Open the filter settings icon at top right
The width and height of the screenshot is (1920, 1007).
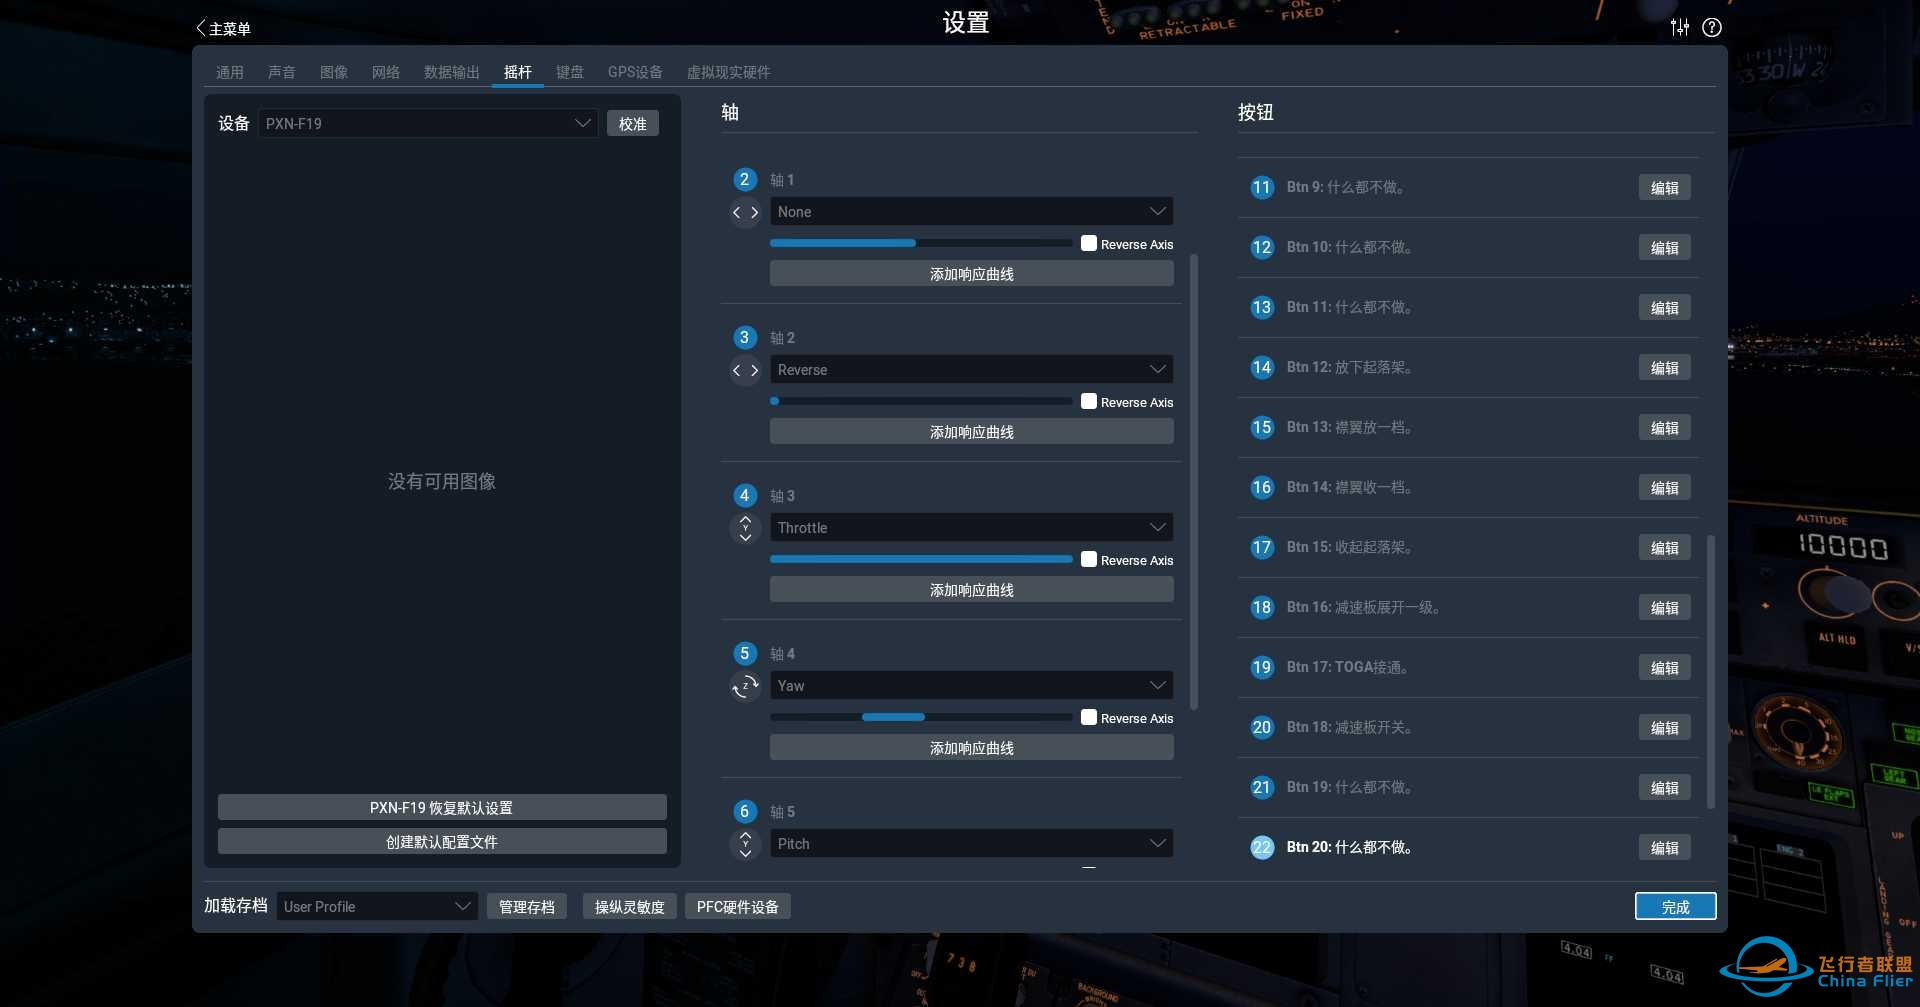[1679, 27]
